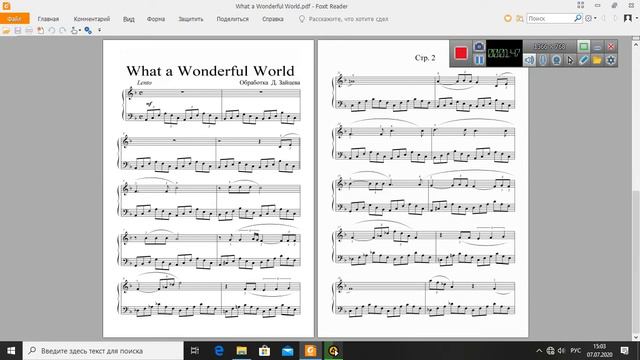Toggle the recorder webcam icon
640x360 pixels.
tap(556, 60)
